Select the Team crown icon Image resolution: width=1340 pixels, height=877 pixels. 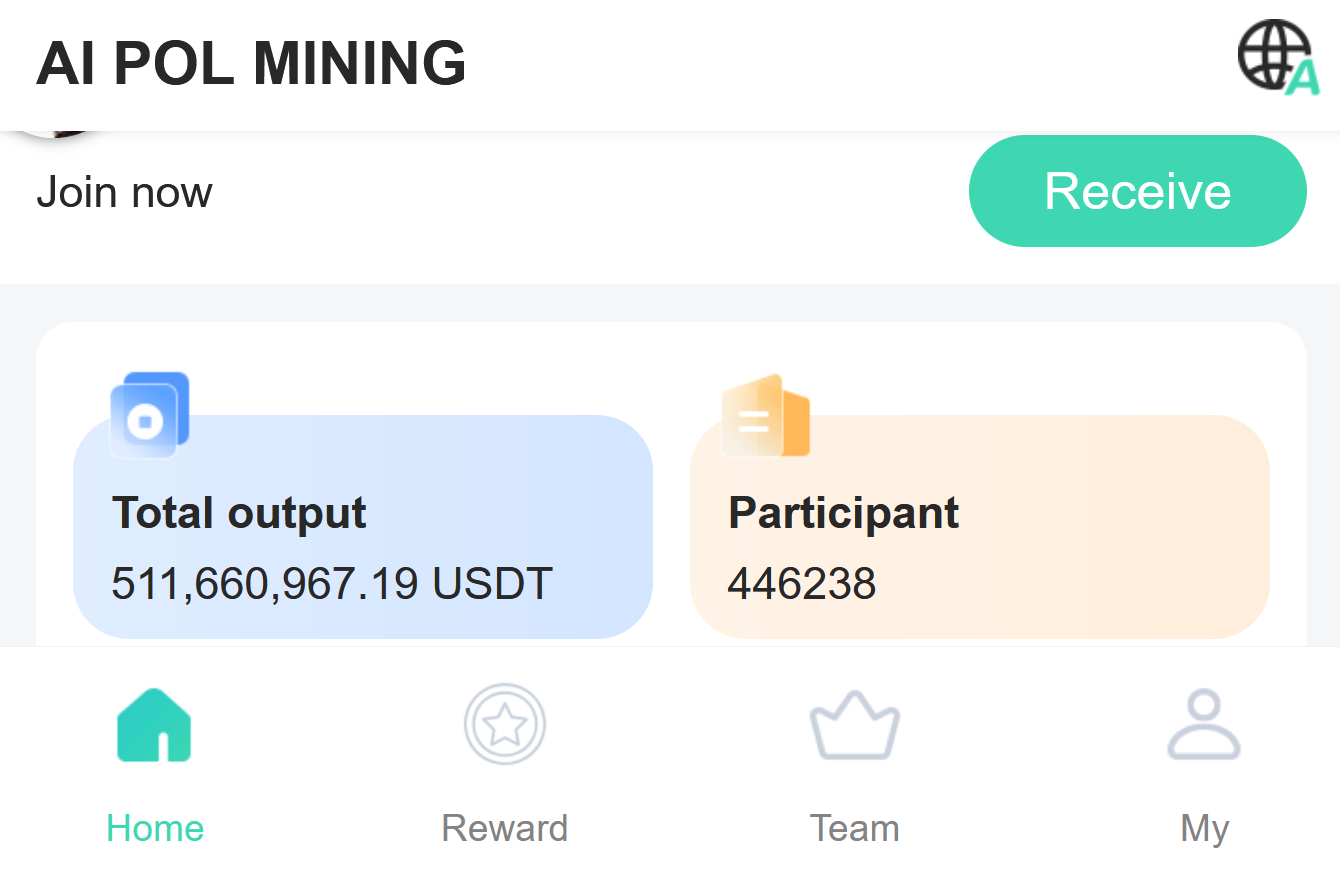coord(854,725)
